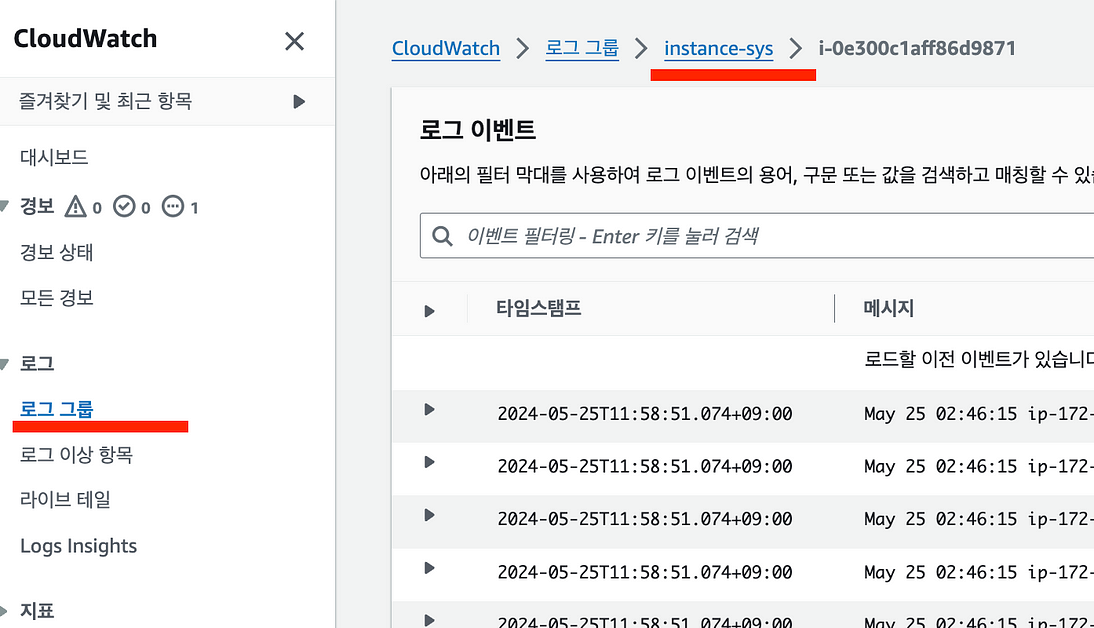Viewport: 1094px width, 628px height.
Task: Click the OK checkmark alarm icon
Action: click(124, 207)
